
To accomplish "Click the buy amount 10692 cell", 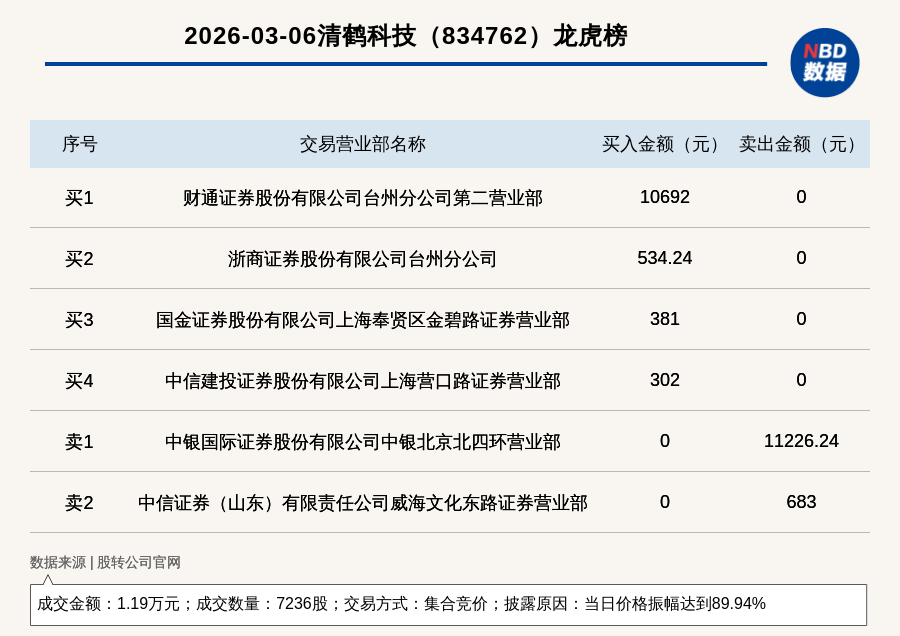I will [x=664, y=197].
